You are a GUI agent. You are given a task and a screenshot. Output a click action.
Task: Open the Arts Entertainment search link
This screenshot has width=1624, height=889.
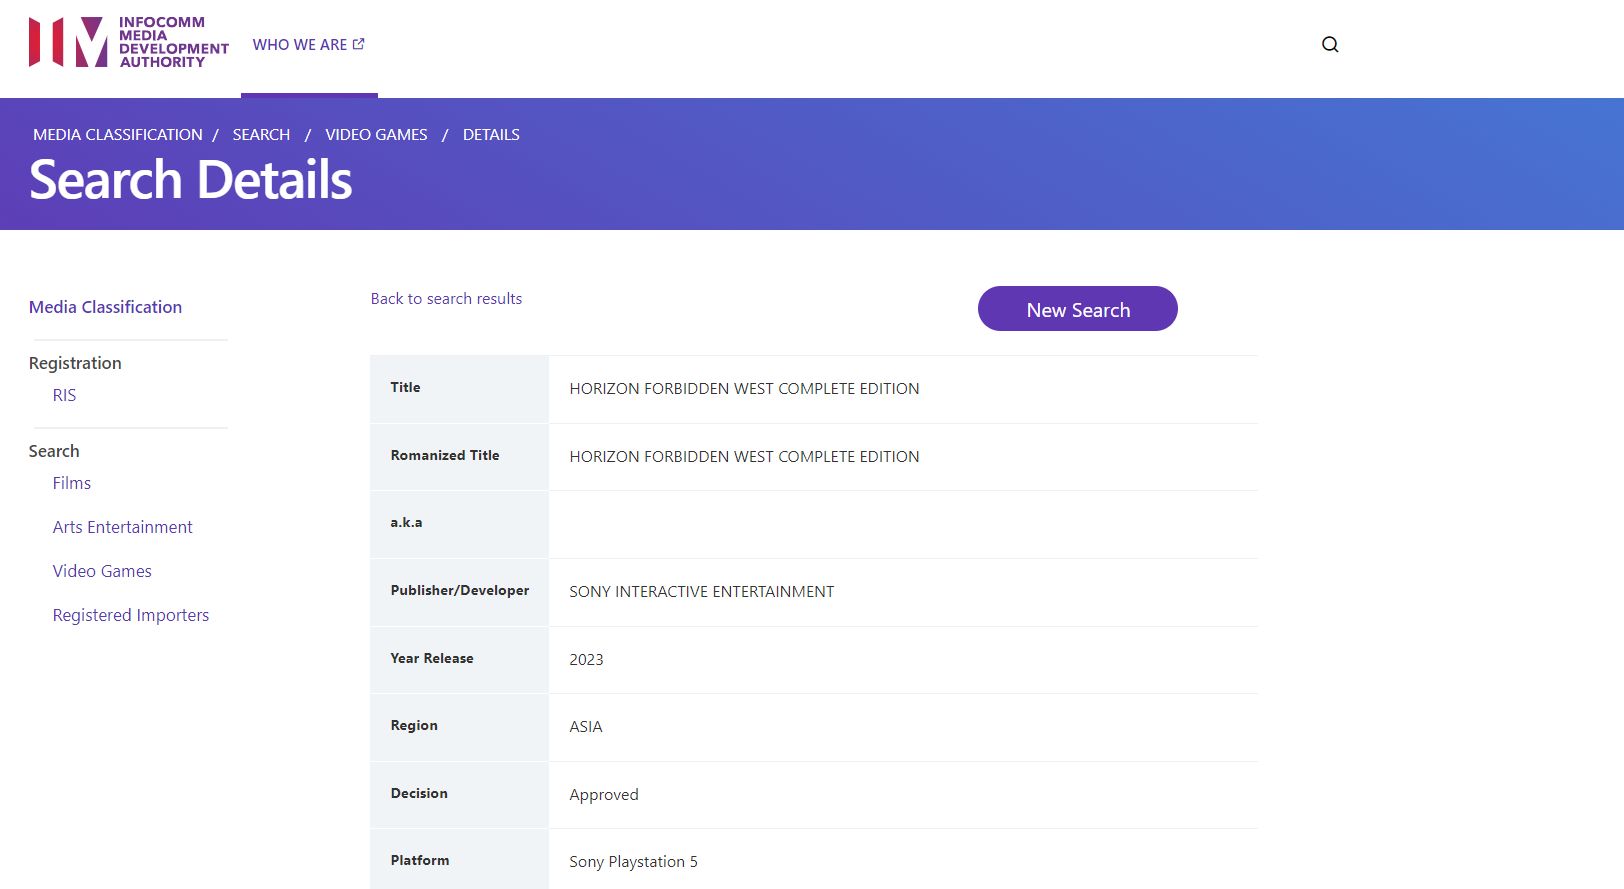pos(122,527)
